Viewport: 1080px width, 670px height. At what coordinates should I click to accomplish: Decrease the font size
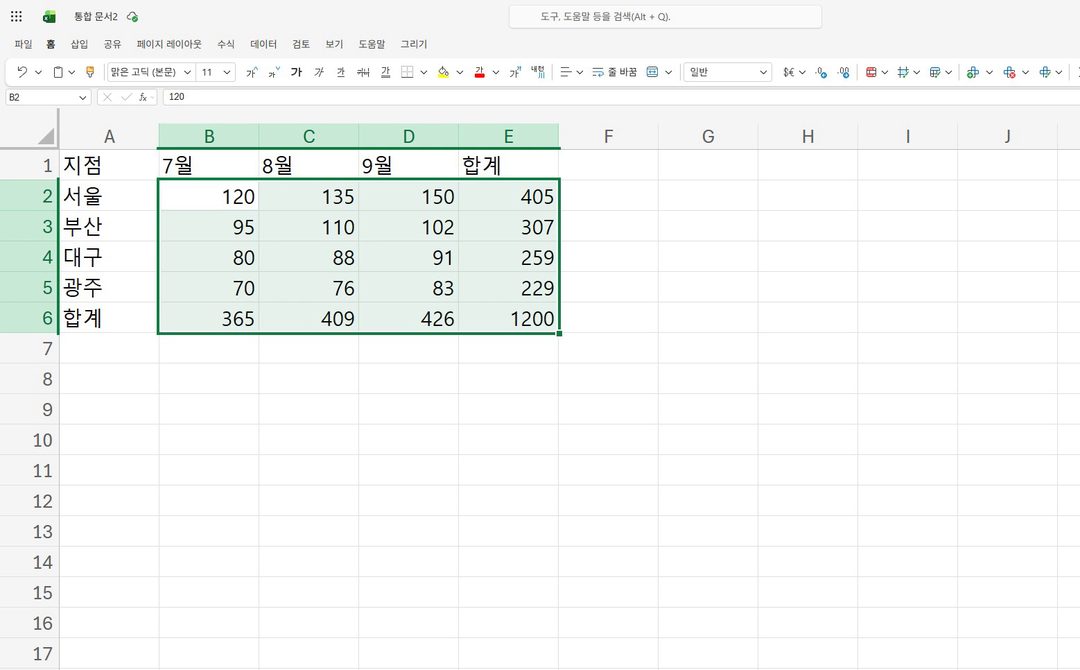click(274, 72)
